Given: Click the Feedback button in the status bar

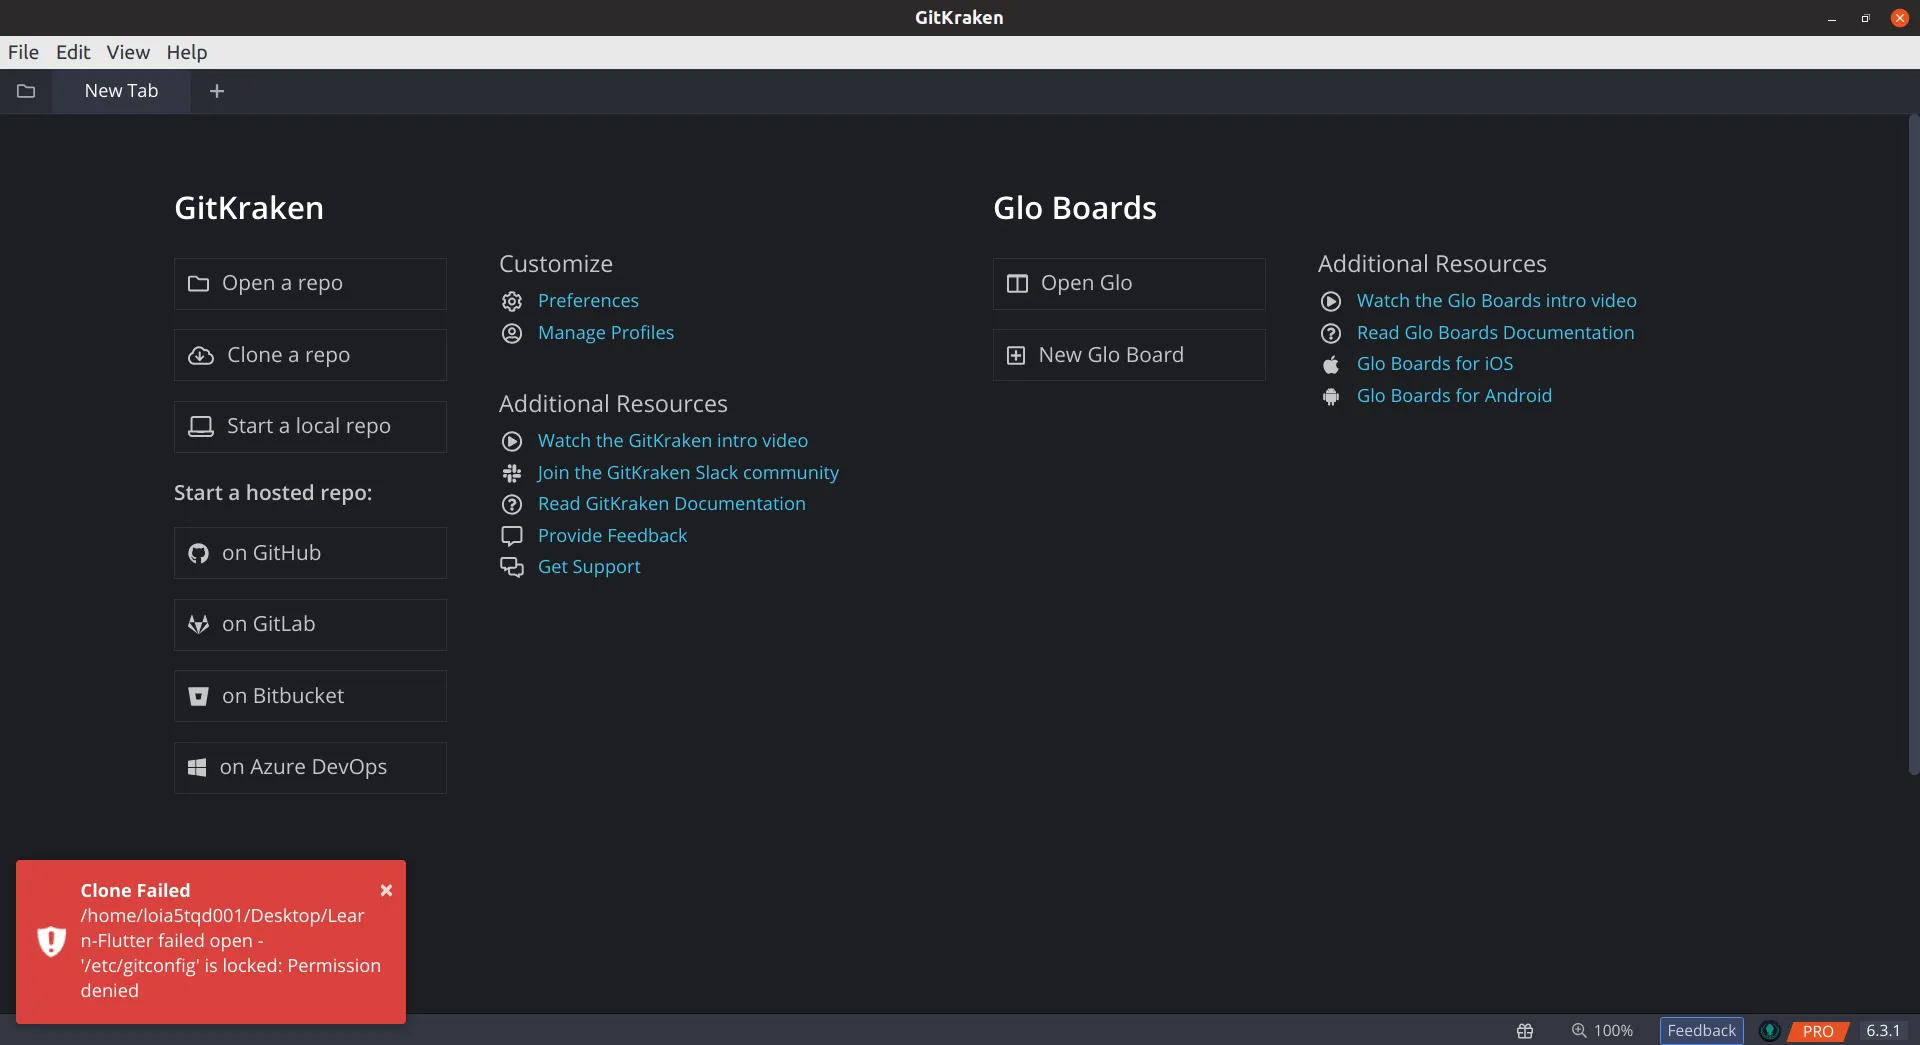Looking at the screenshot, I should tap(1701, 1031).
